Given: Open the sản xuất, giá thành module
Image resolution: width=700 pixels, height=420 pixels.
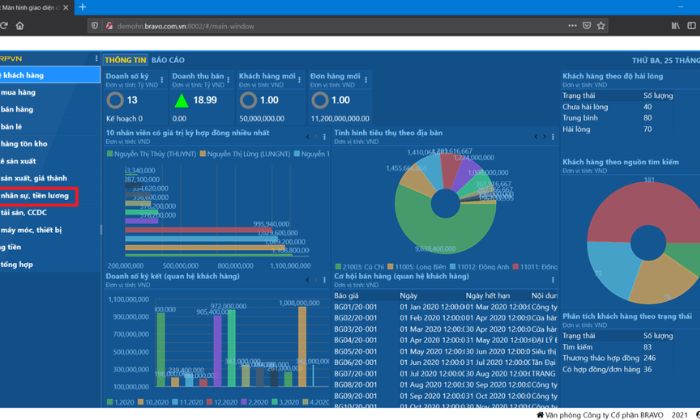Looking at the screenshot, I should [x=50, y=178].
